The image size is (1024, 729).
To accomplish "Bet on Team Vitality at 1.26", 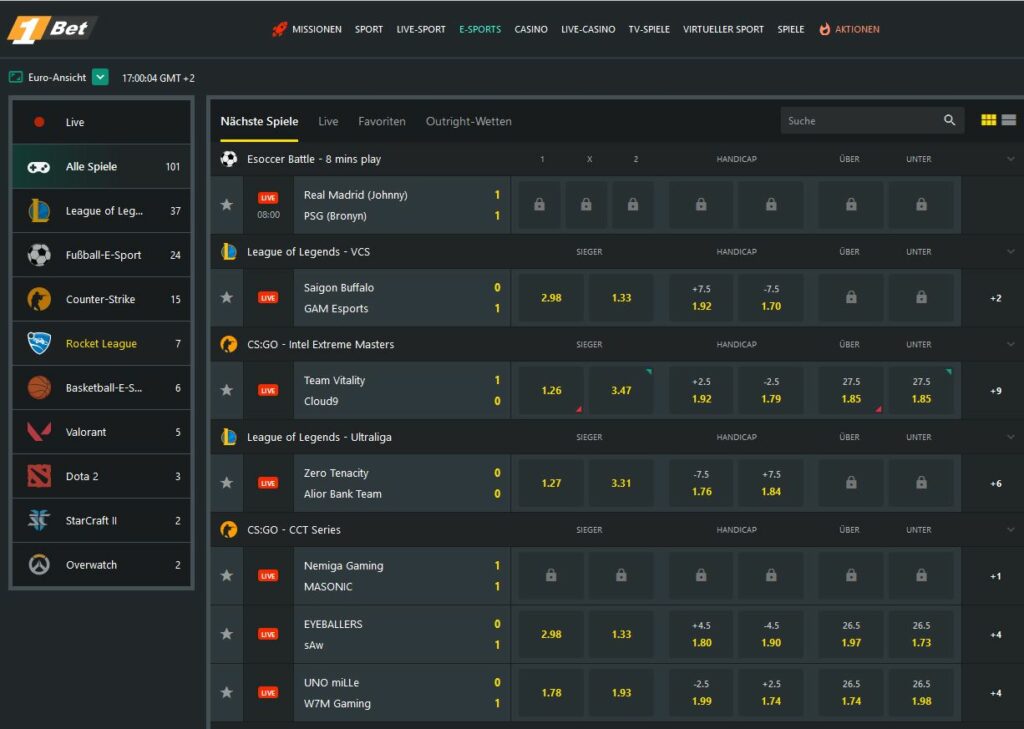I will 551,391.
